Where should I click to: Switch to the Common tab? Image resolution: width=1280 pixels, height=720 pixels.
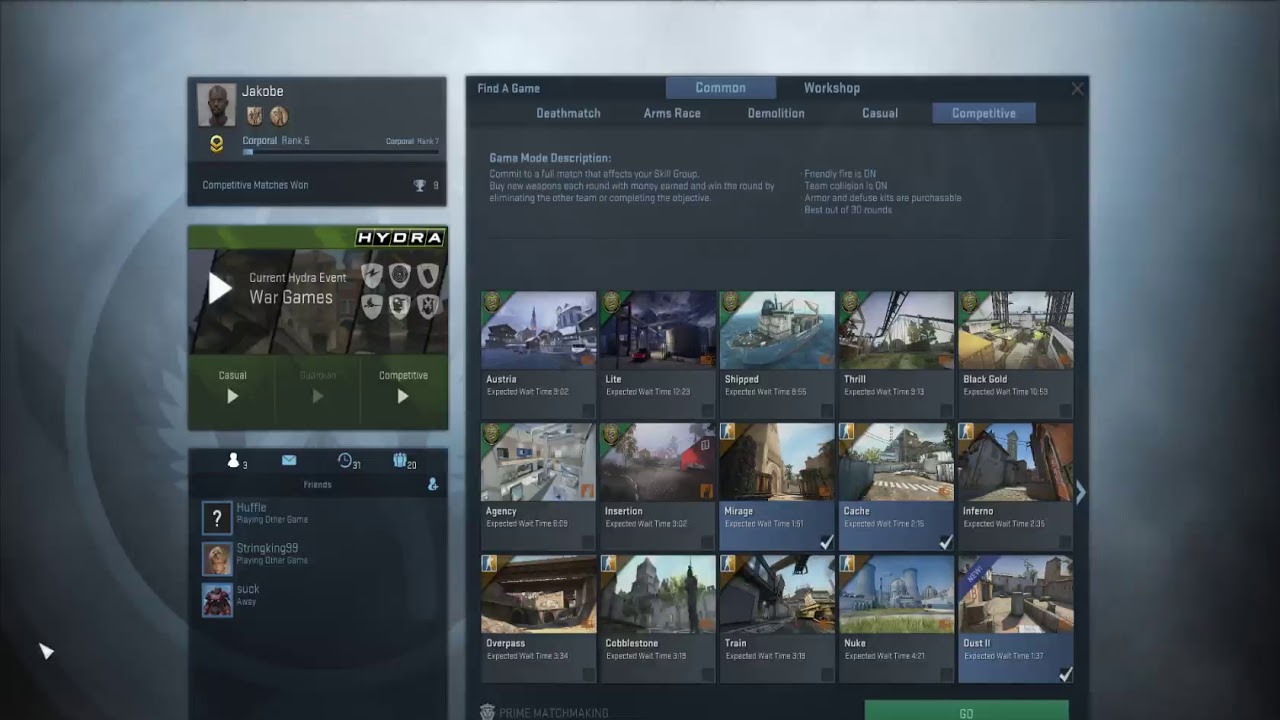pyautogui.click(x=721, y=88)
